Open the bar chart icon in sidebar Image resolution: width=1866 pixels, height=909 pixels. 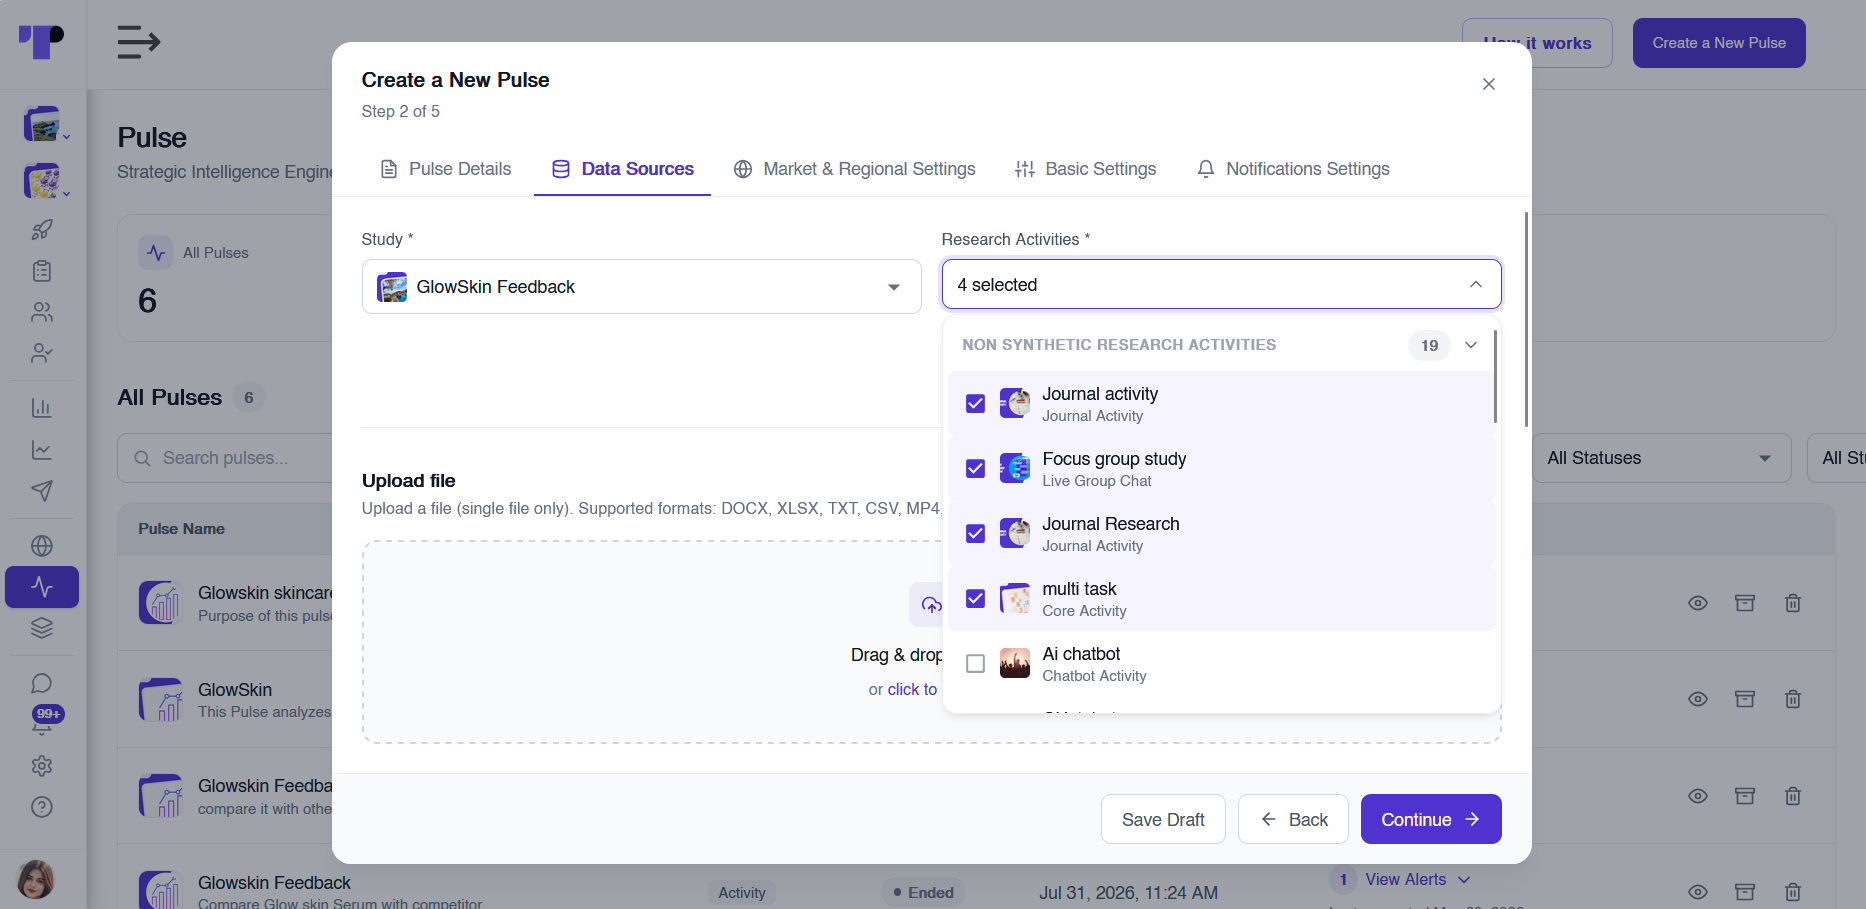tap(42, 408)
